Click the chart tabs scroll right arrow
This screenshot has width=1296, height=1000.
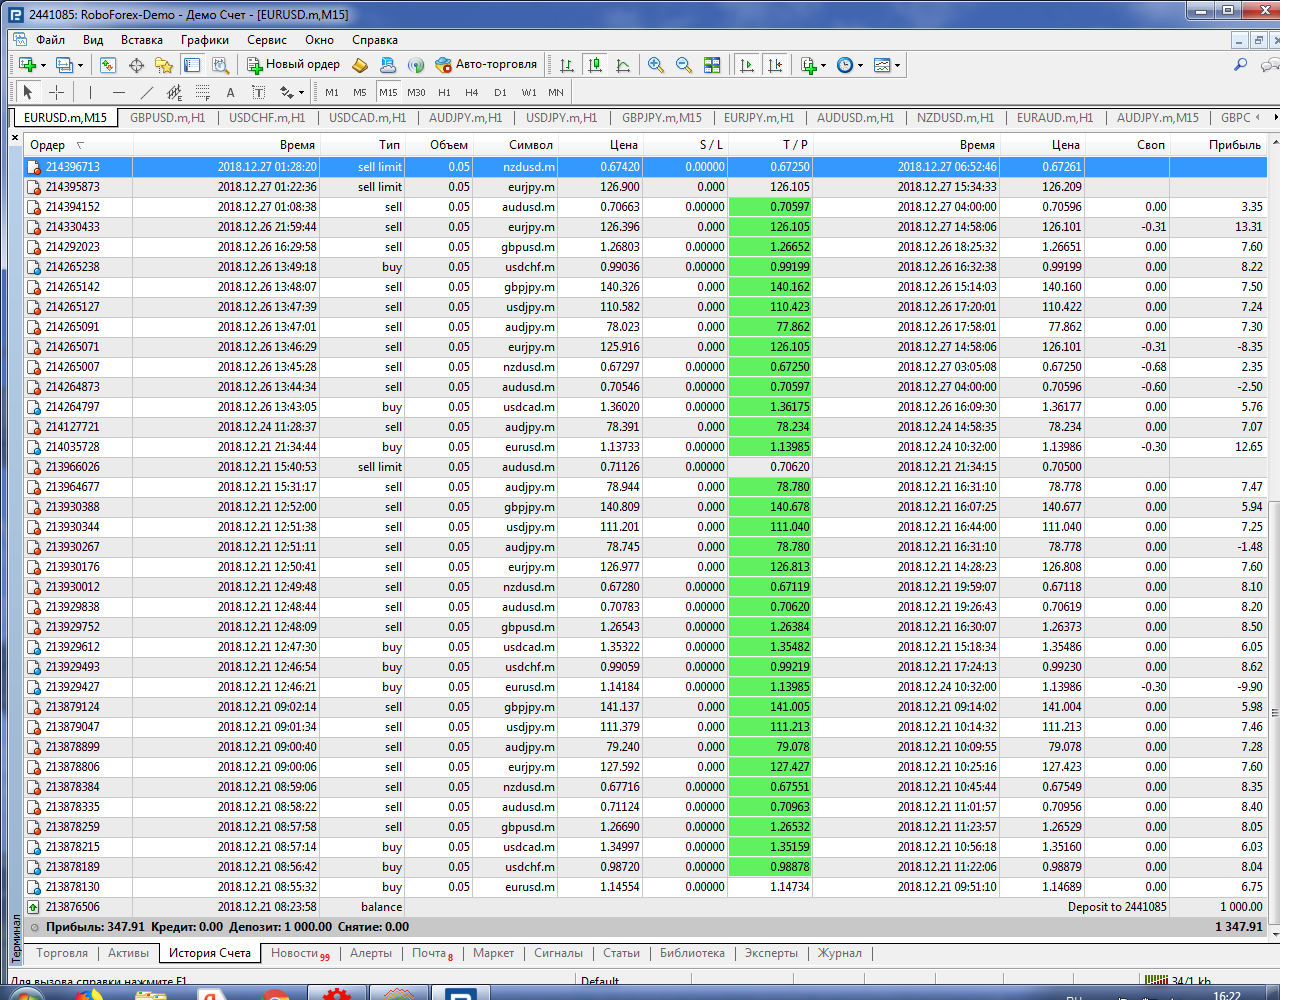1274,117
